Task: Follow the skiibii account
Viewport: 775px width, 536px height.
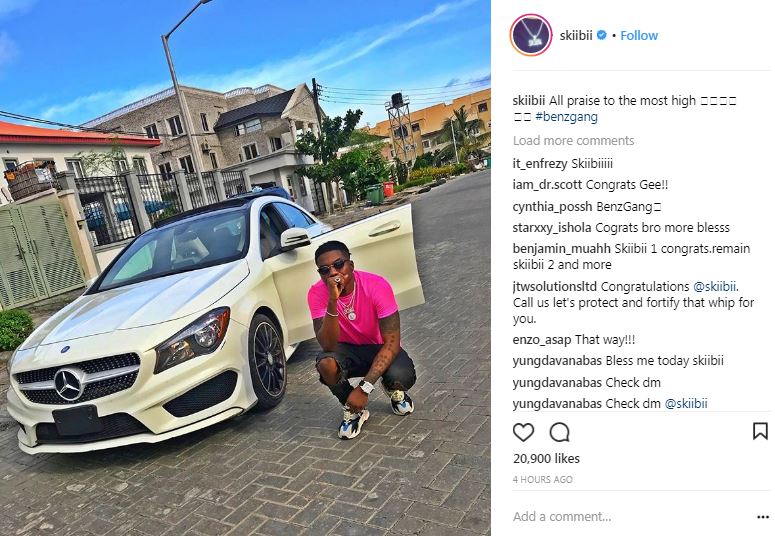Action: pyautogui.click(x=639, y=36)
